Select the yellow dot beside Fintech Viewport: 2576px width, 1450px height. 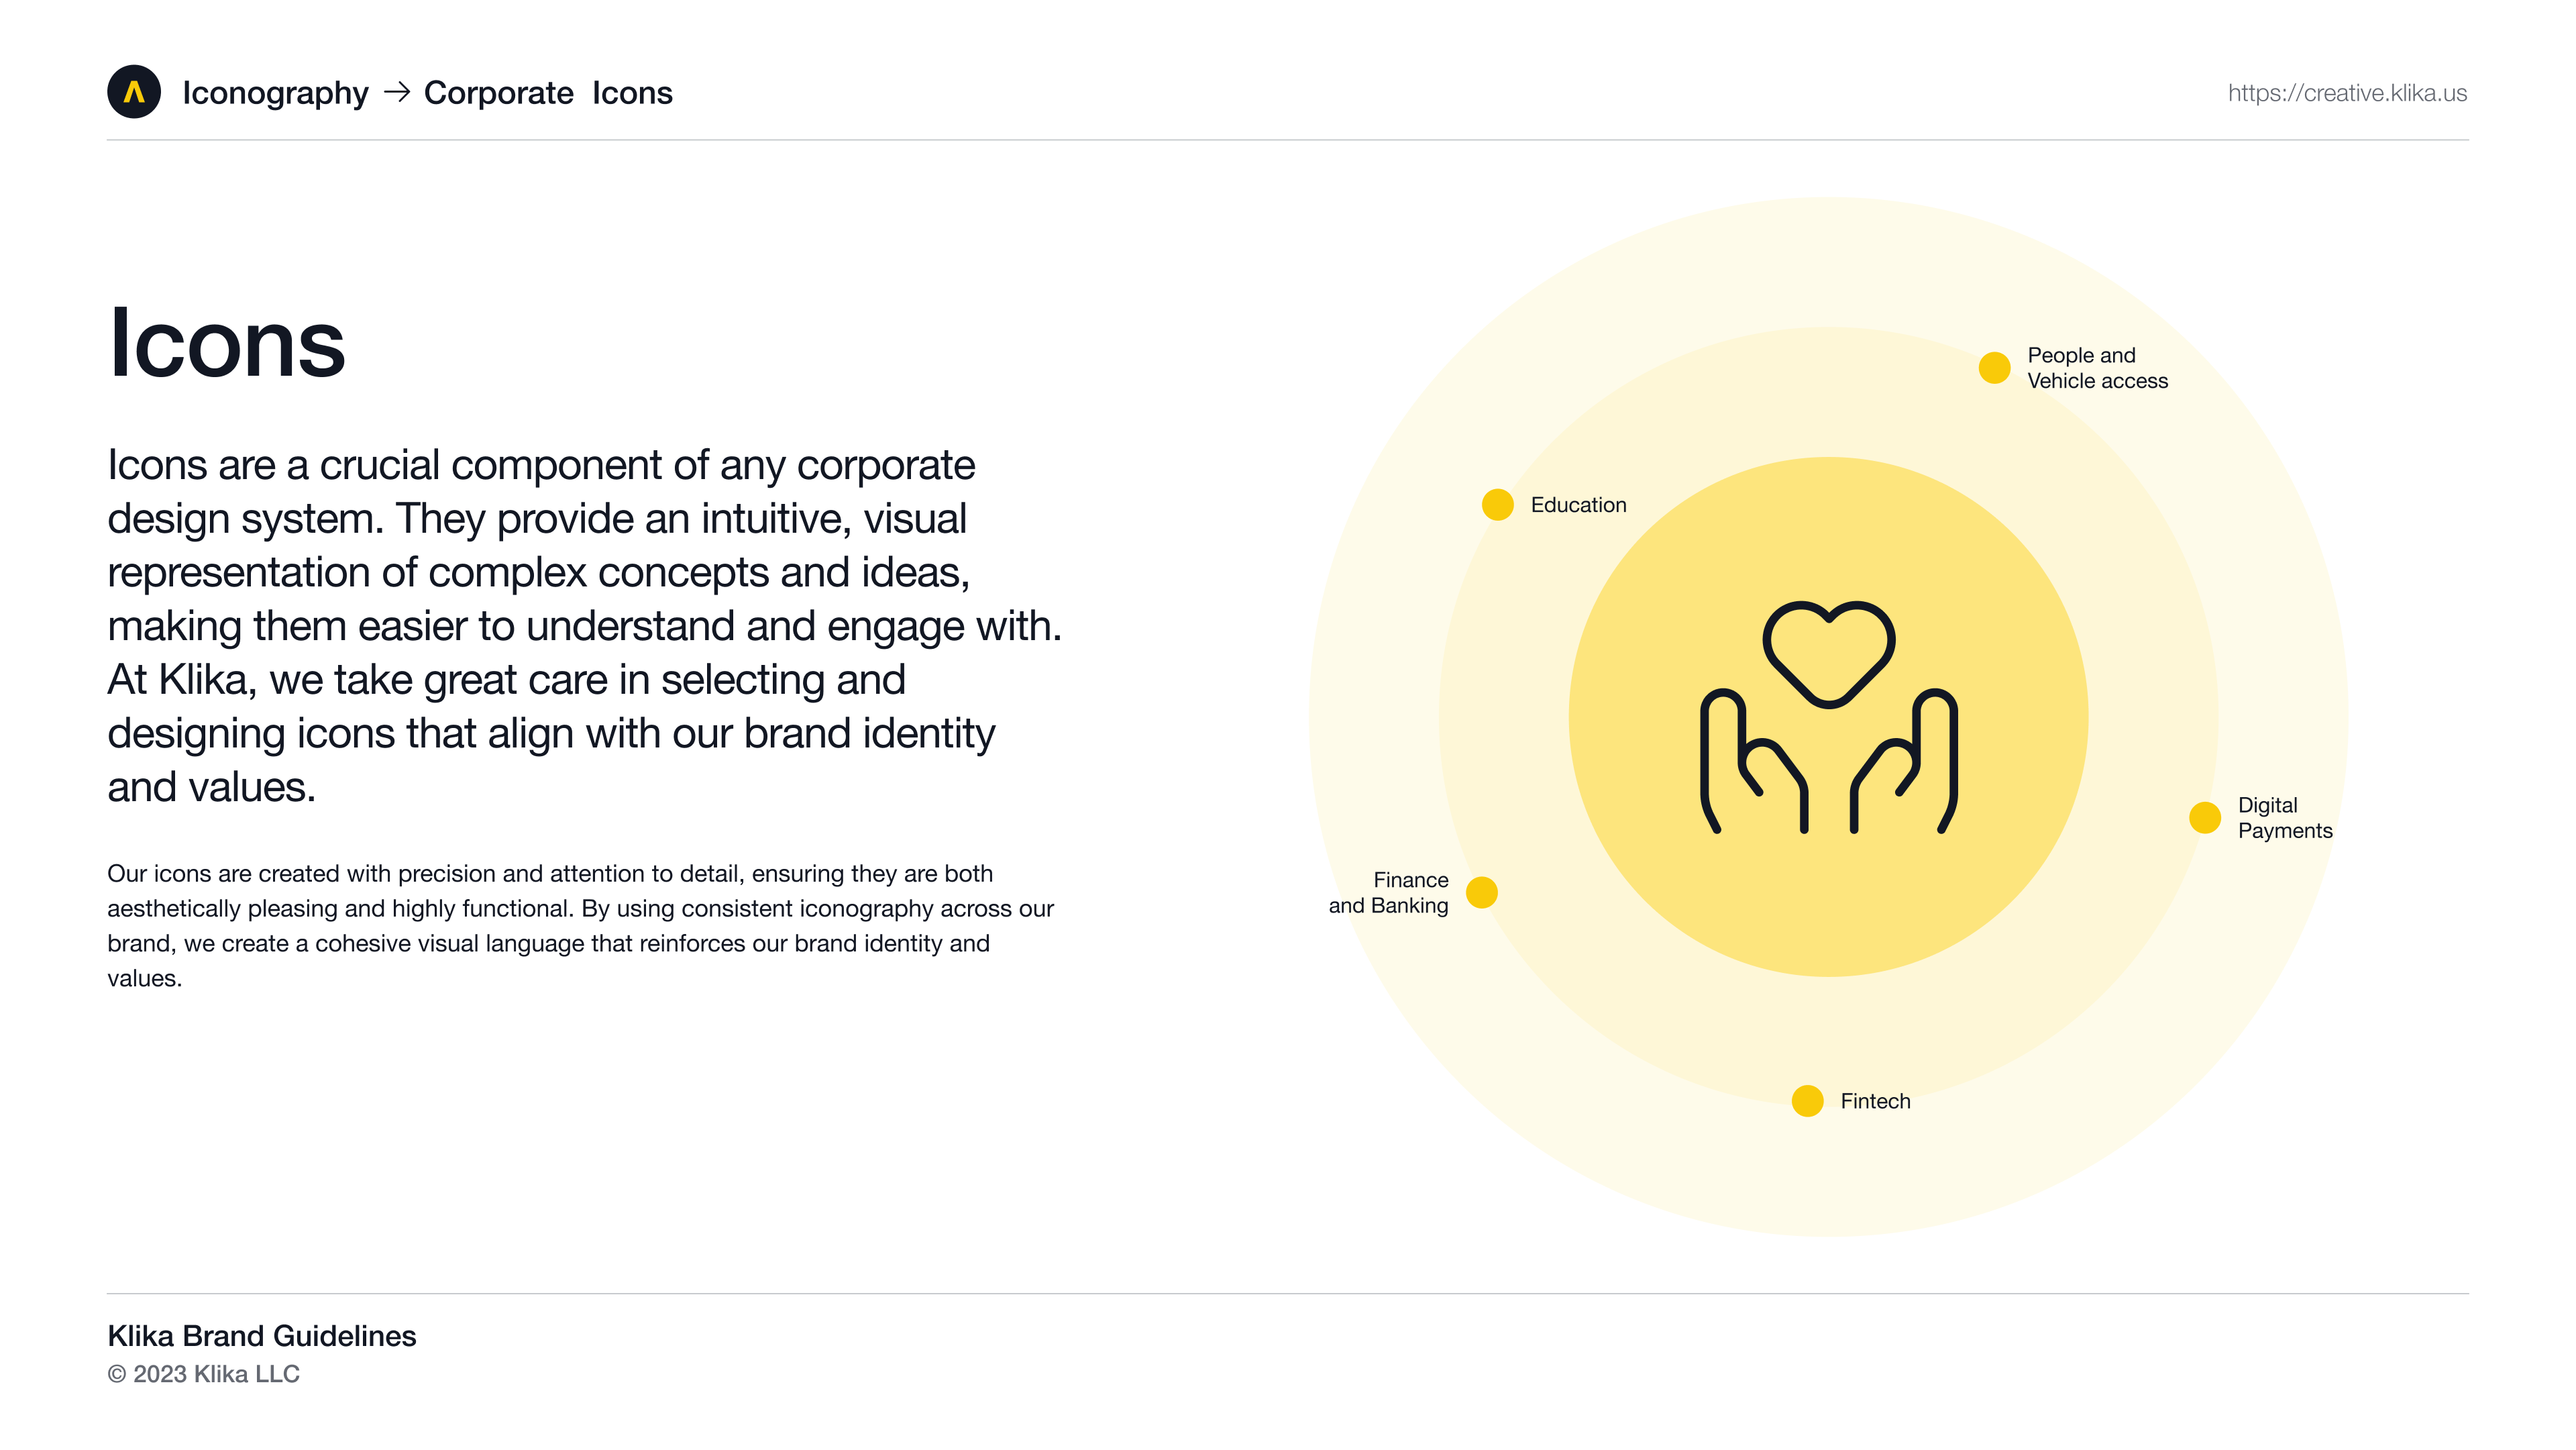coord(1807,1101)
